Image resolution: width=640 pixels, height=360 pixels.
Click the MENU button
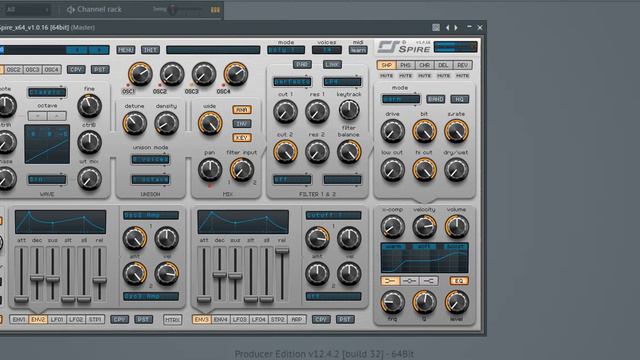tap(126, 50)
